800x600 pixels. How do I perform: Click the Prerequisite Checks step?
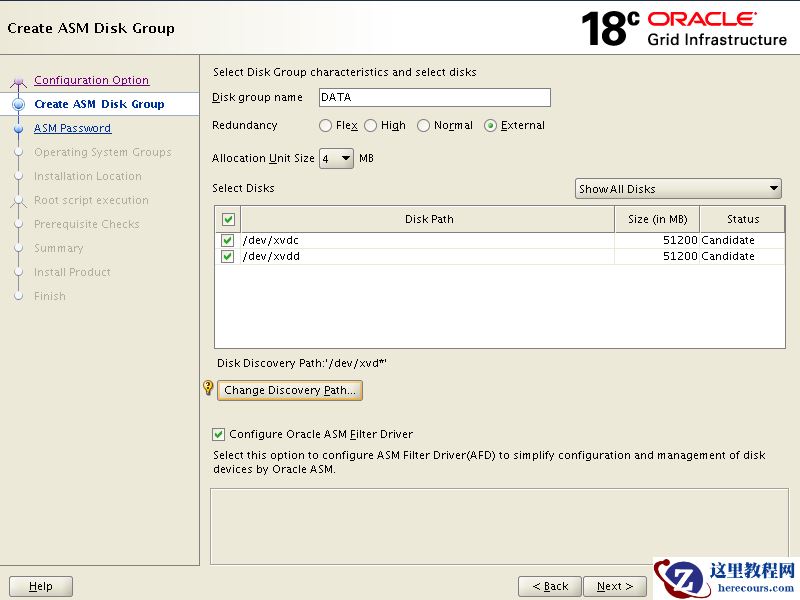pyautogui.click(x=87, y=224)
